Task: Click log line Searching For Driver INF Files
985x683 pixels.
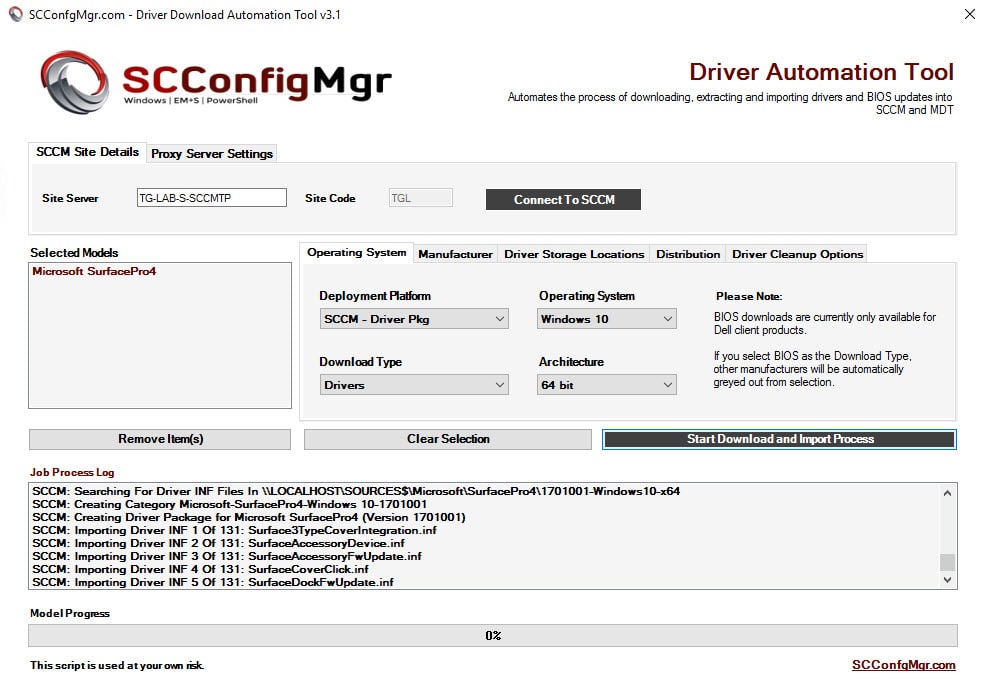Action: [356, 491]
